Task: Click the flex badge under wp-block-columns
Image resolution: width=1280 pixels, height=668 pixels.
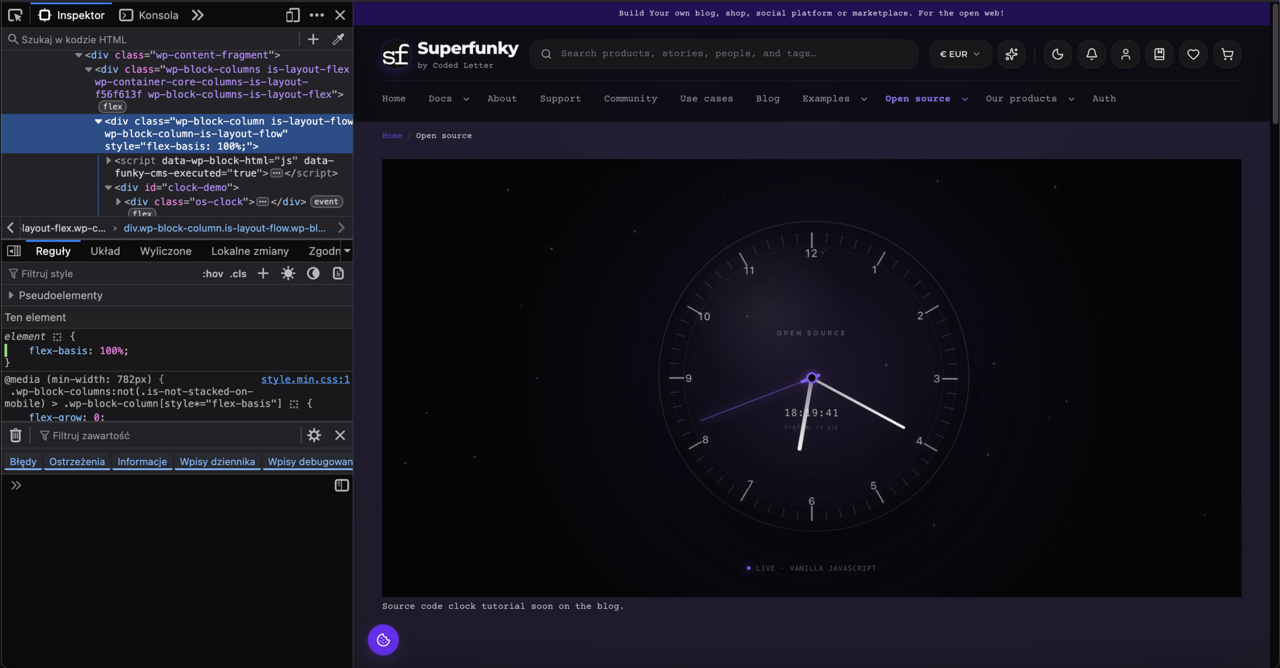Action: 112,107
